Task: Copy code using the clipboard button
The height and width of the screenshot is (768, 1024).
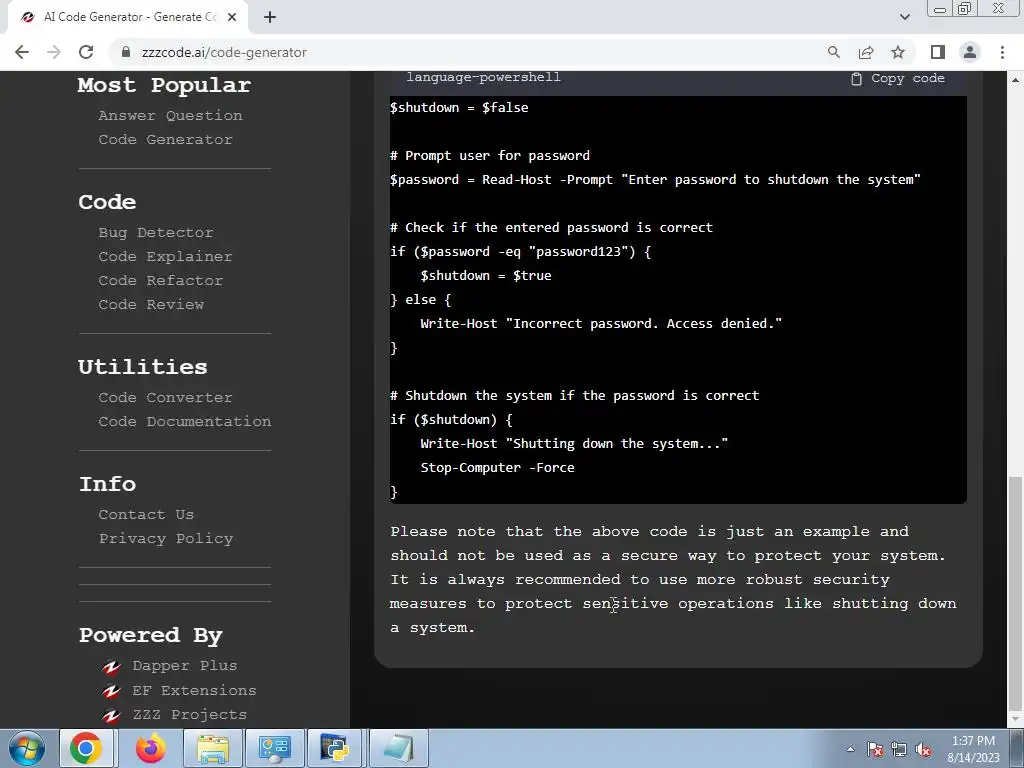Action: pos(898,78)
